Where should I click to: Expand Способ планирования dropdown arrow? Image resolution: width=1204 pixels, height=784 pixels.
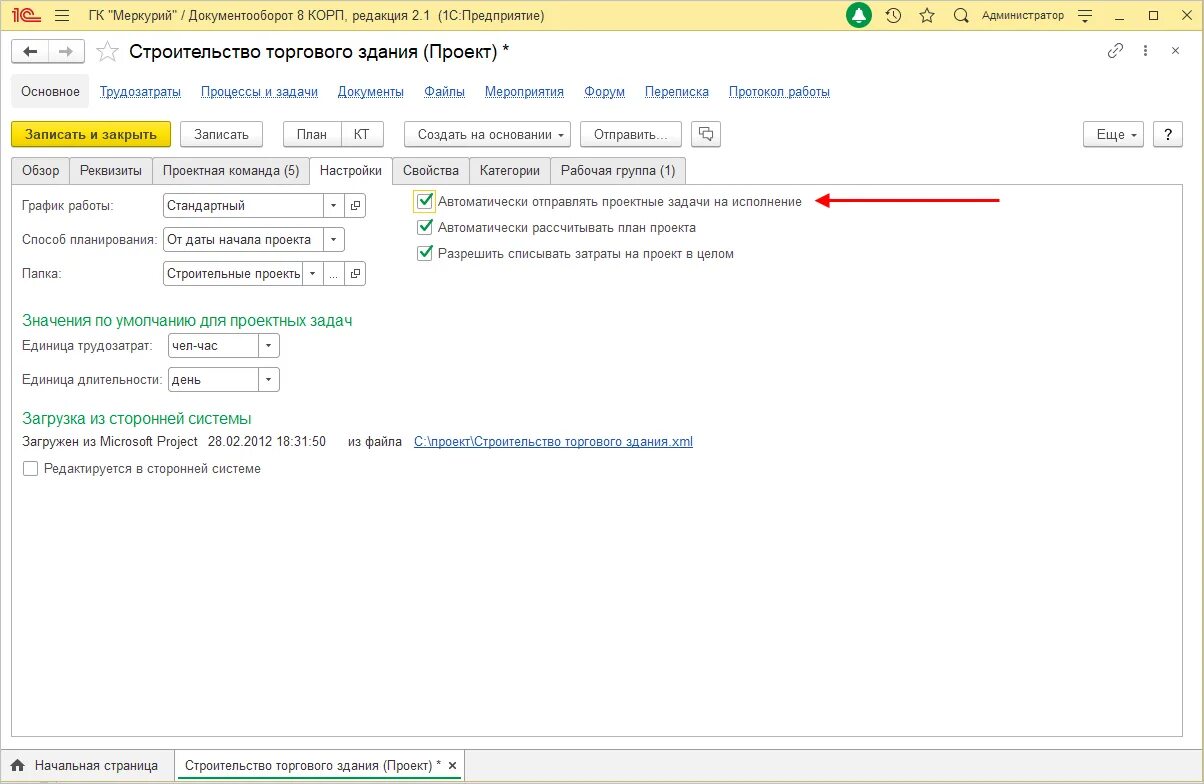(334, 239)
